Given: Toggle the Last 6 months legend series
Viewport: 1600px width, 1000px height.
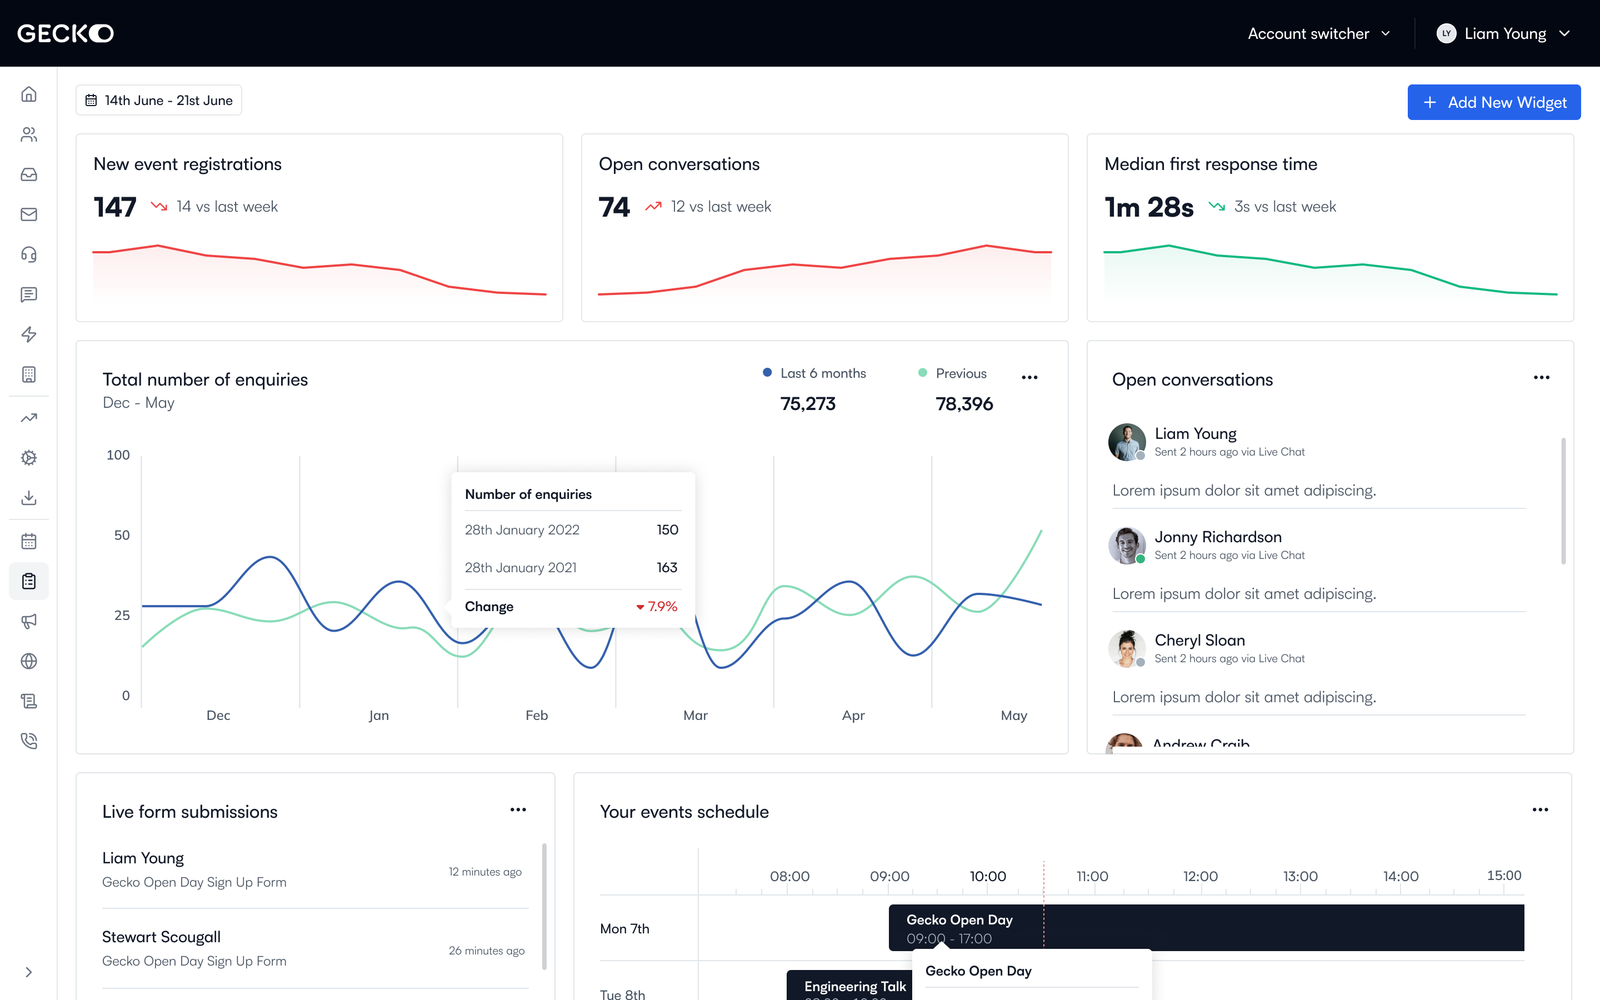Looking at the screenshot, I should coord(815,373).
